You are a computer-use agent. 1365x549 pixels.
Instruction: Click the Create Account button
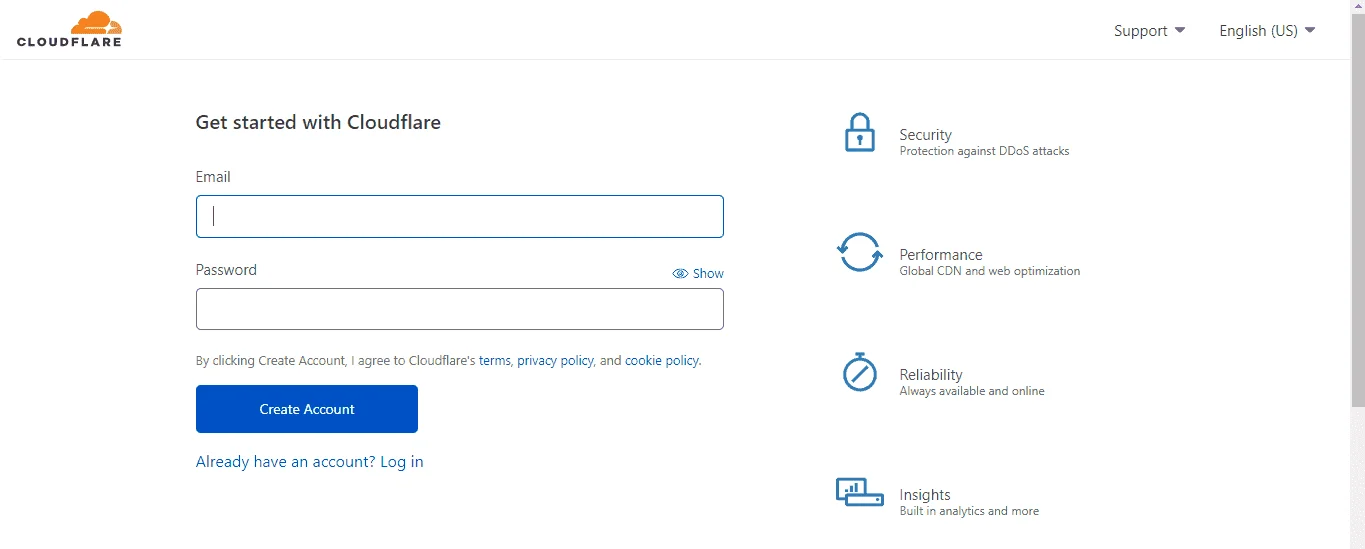tap(307, 409)
